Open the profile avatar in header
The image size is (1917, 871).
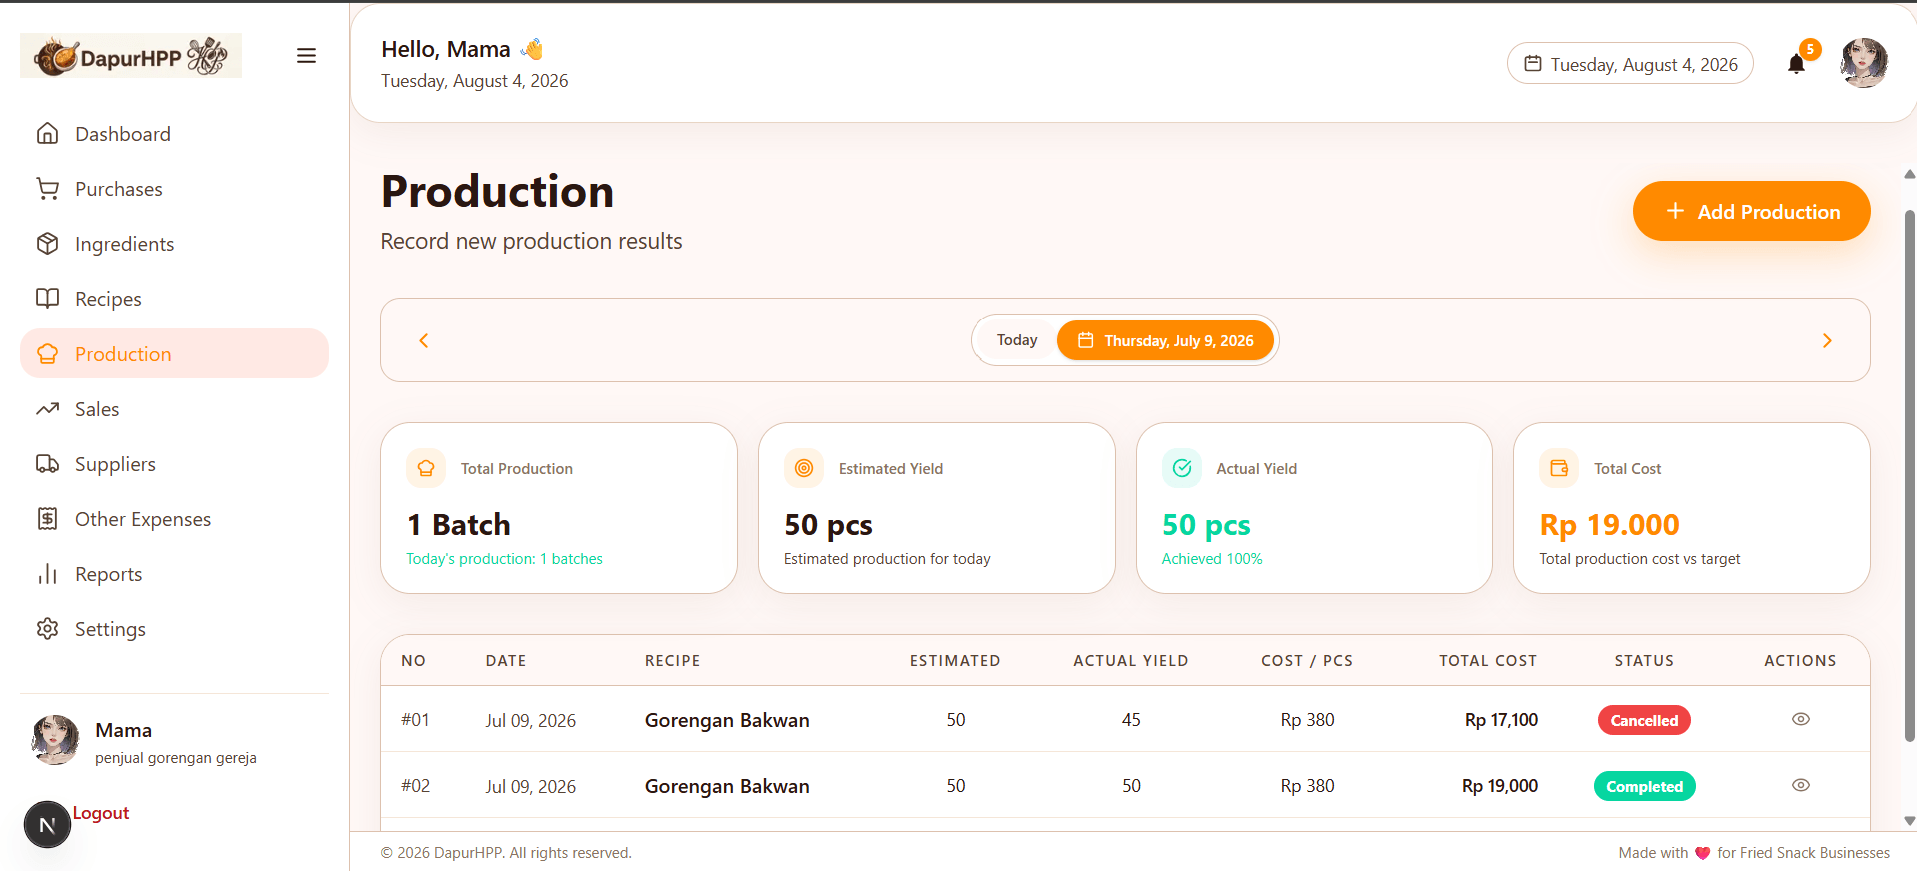pos(1864,63)
